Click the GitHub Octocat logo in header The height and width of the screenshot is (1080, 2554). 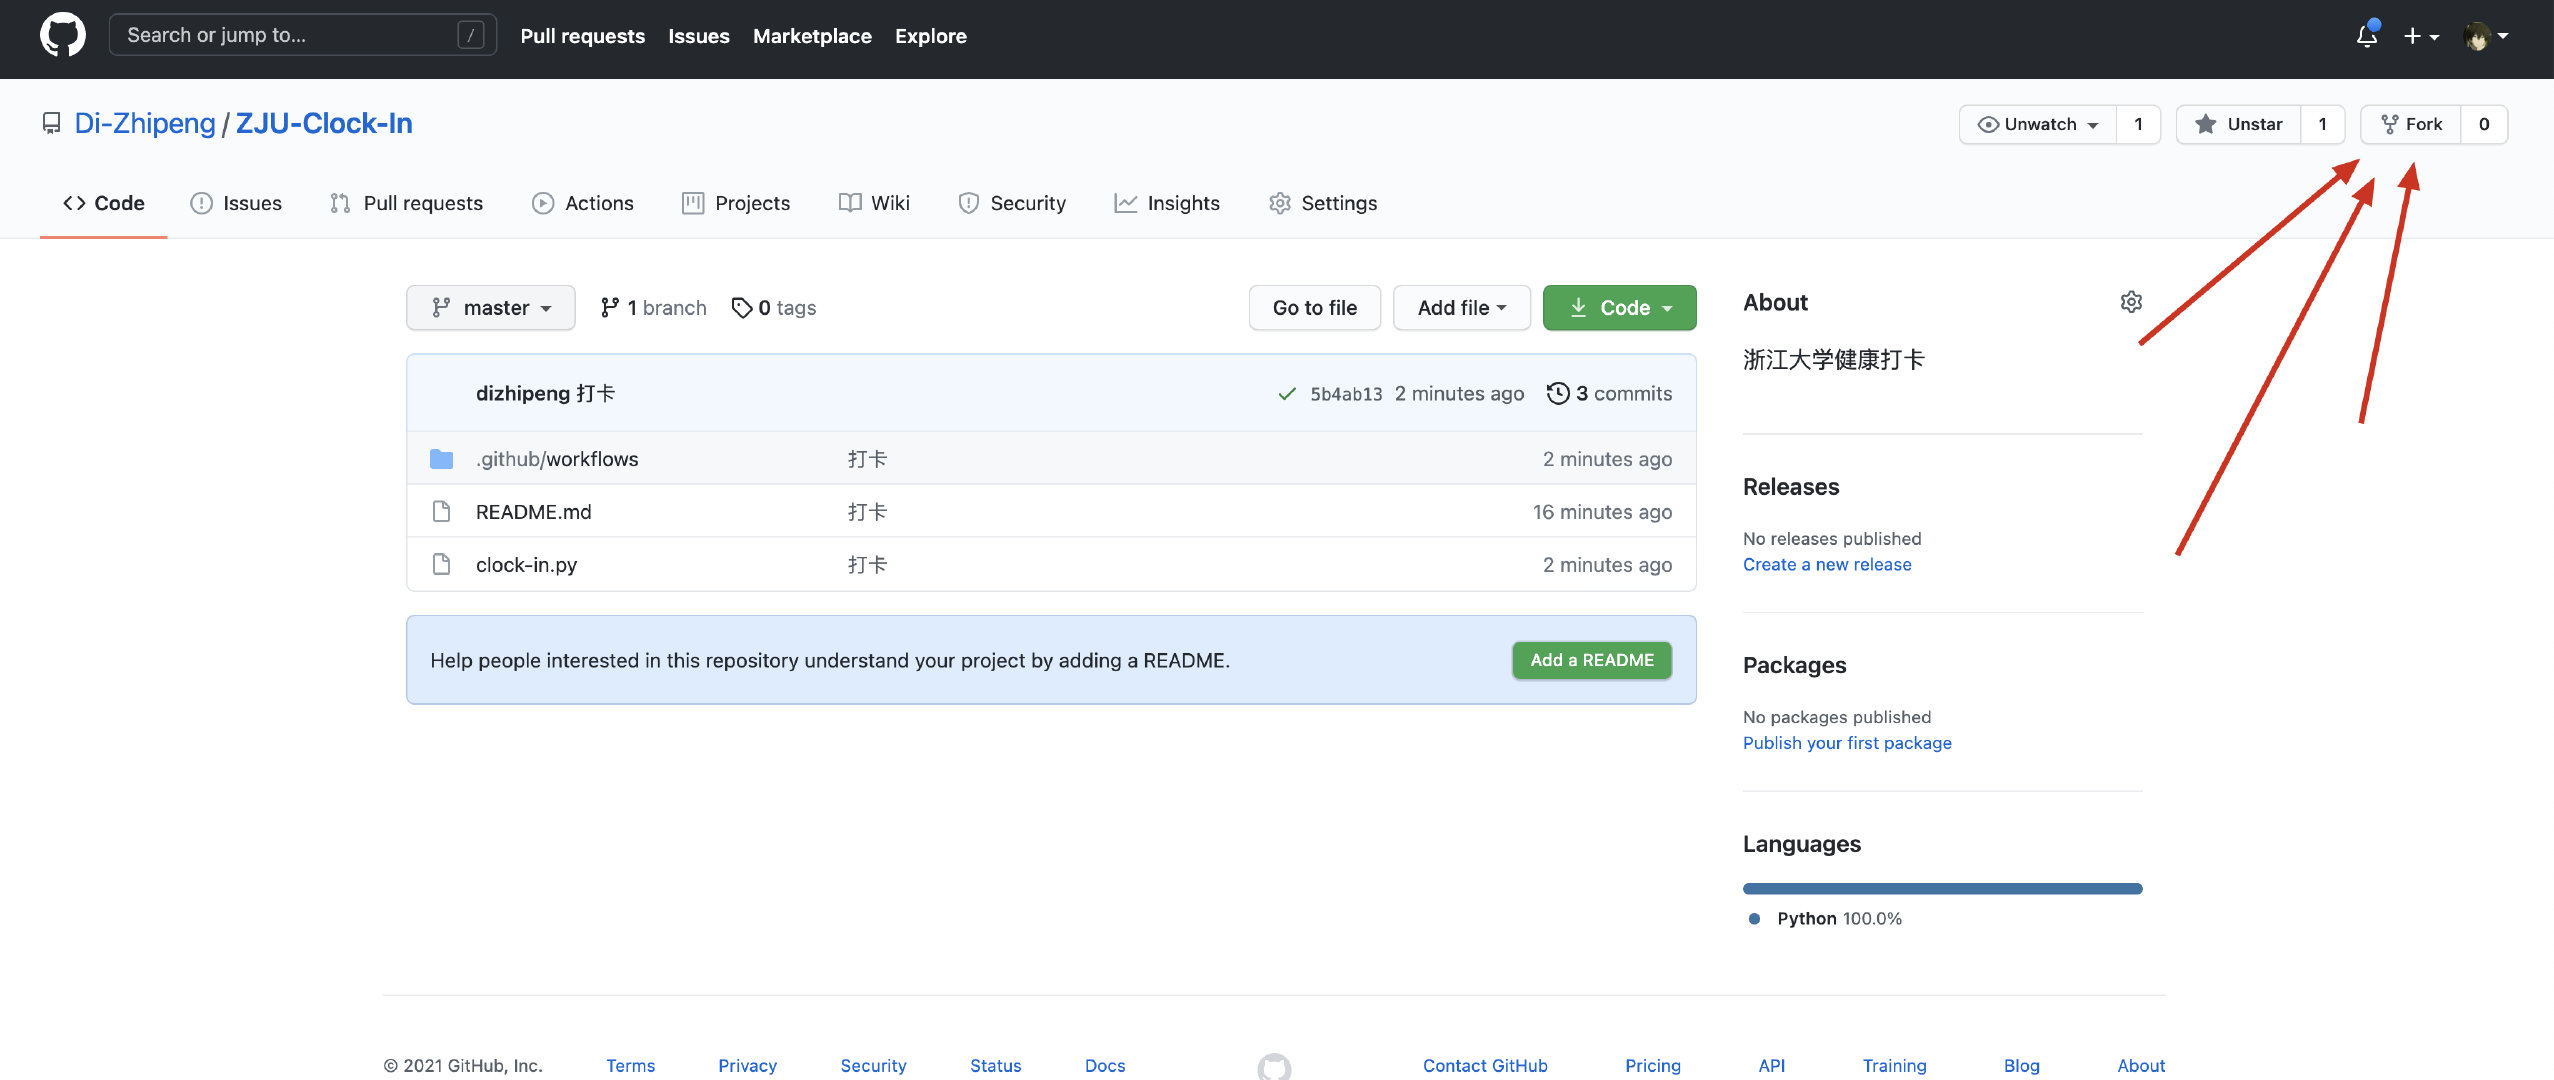click(62, 35)
